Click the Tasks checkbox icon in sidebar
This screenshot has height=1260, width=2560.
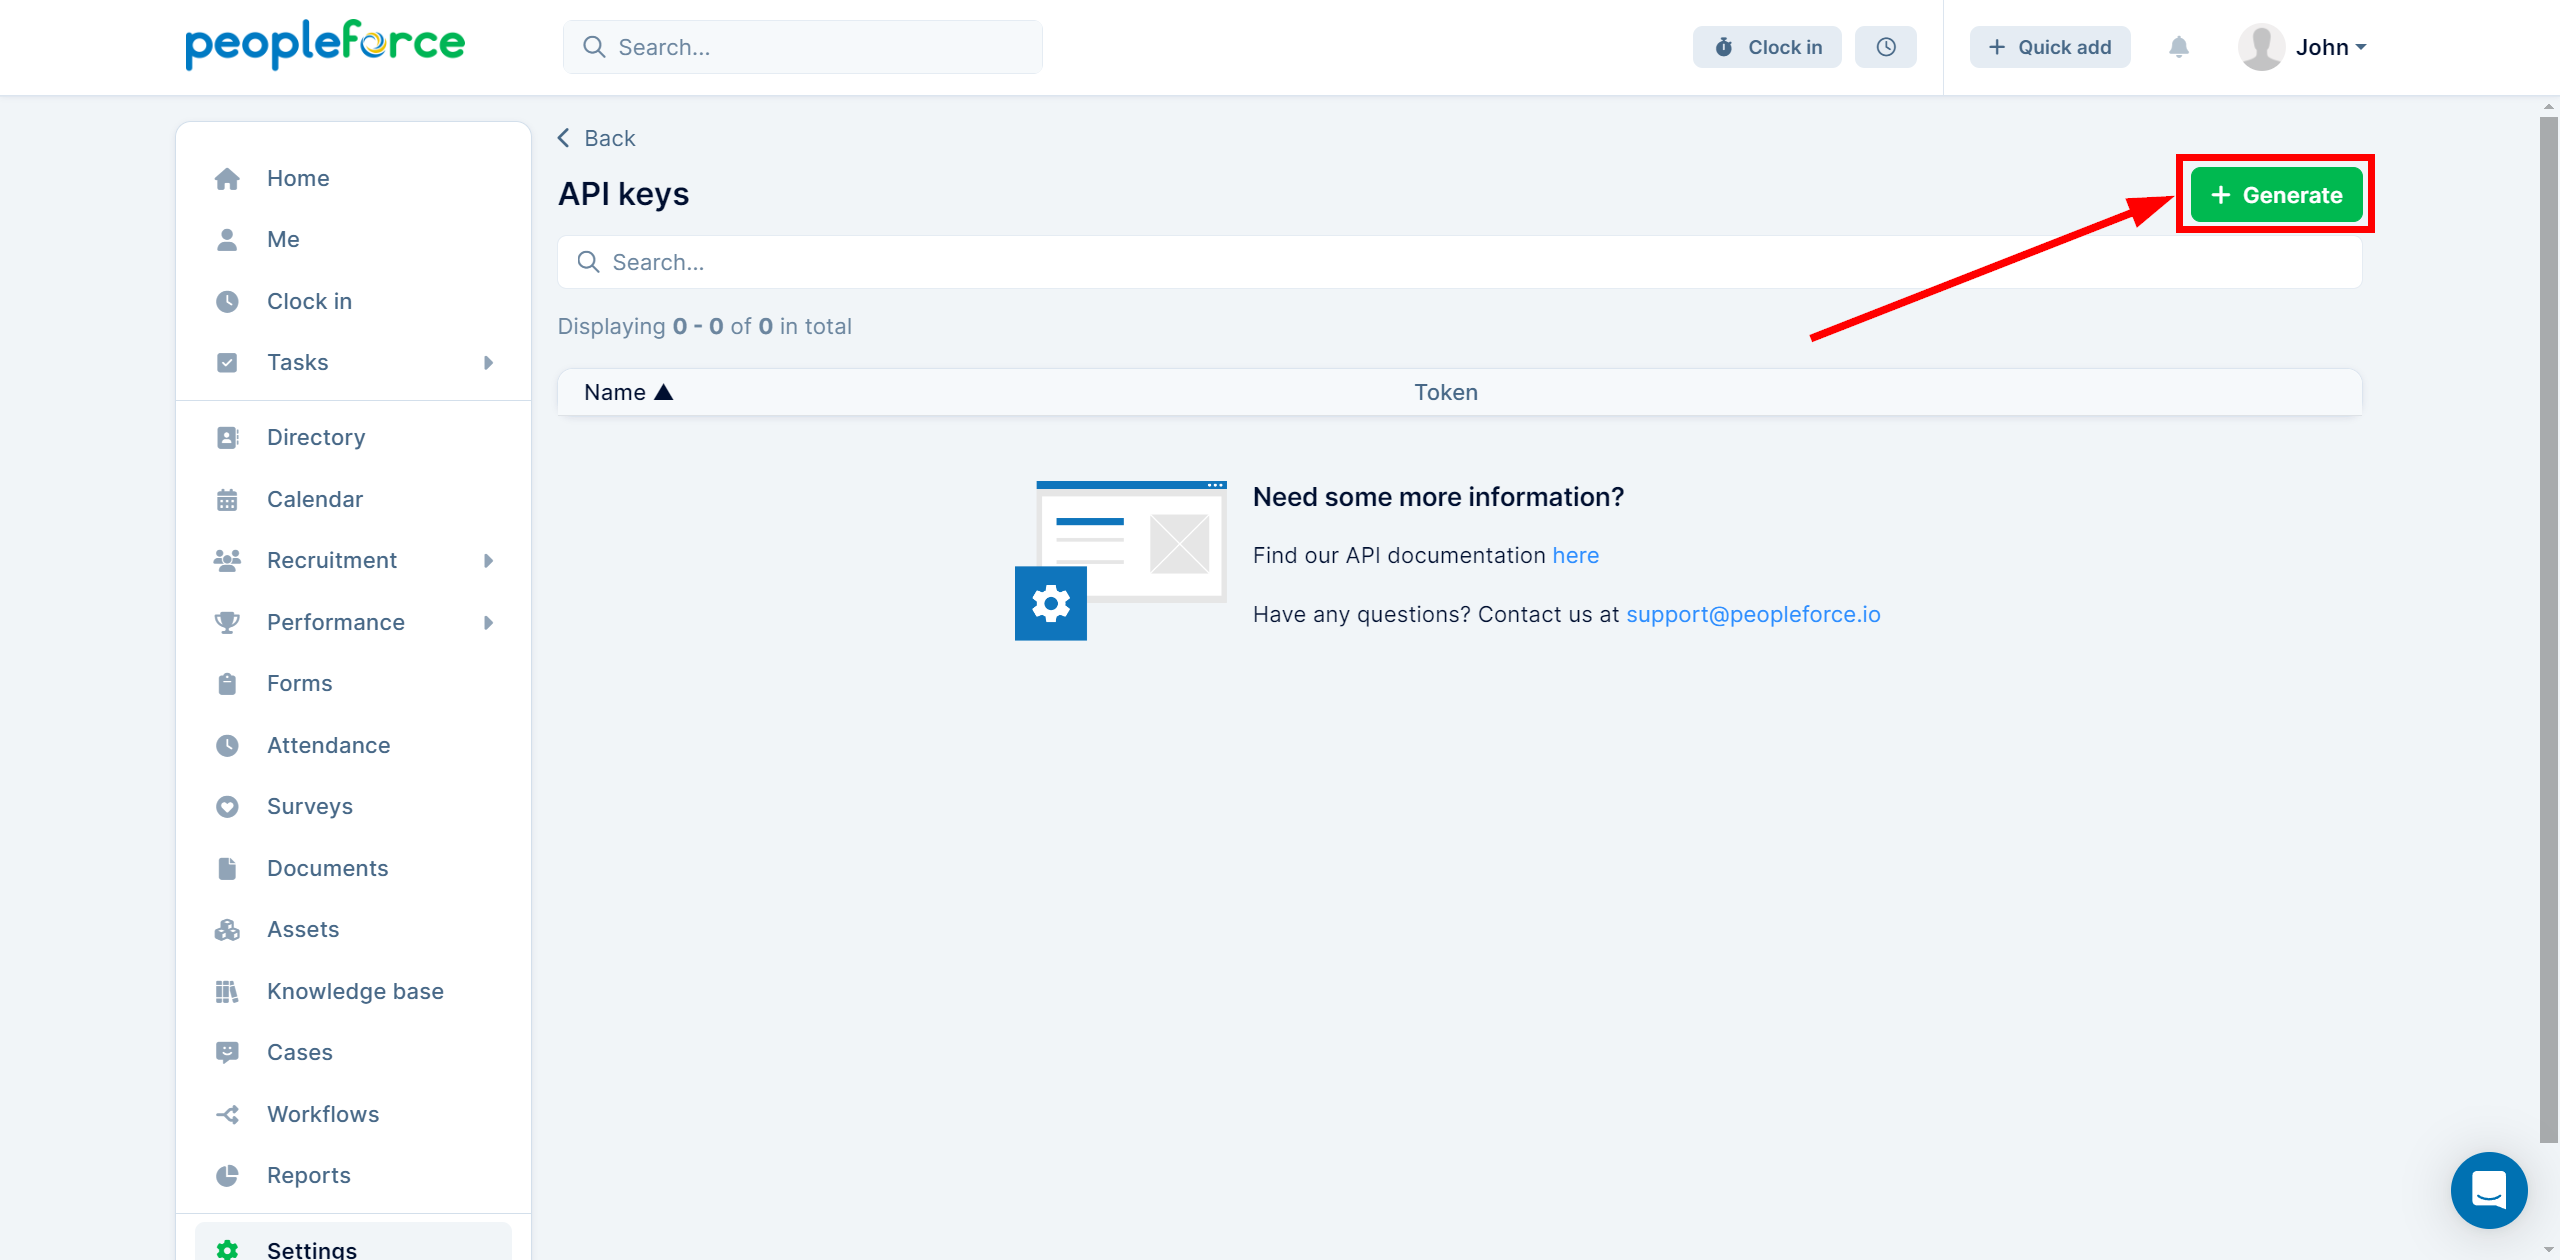tap(227, 363)
